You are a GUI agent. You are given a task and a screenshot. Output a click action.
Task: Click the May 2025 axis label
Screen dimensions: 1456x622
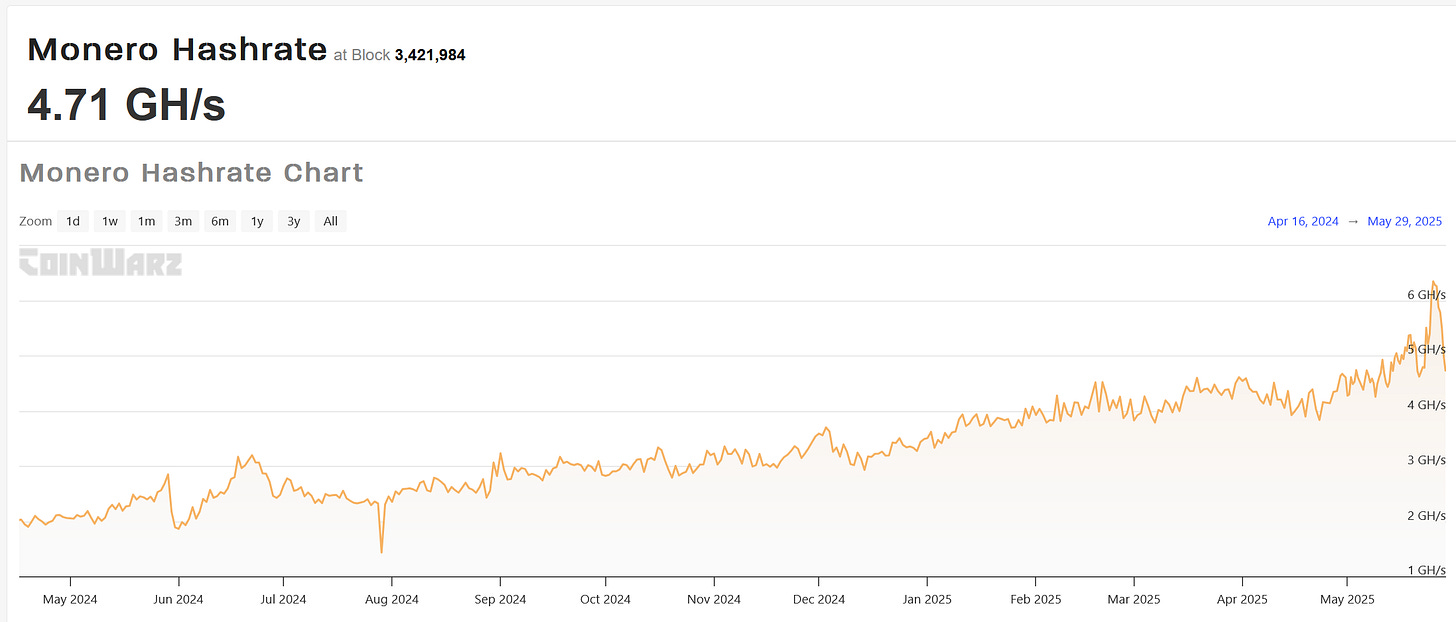pyautogui.click(x=1347, y=600)
